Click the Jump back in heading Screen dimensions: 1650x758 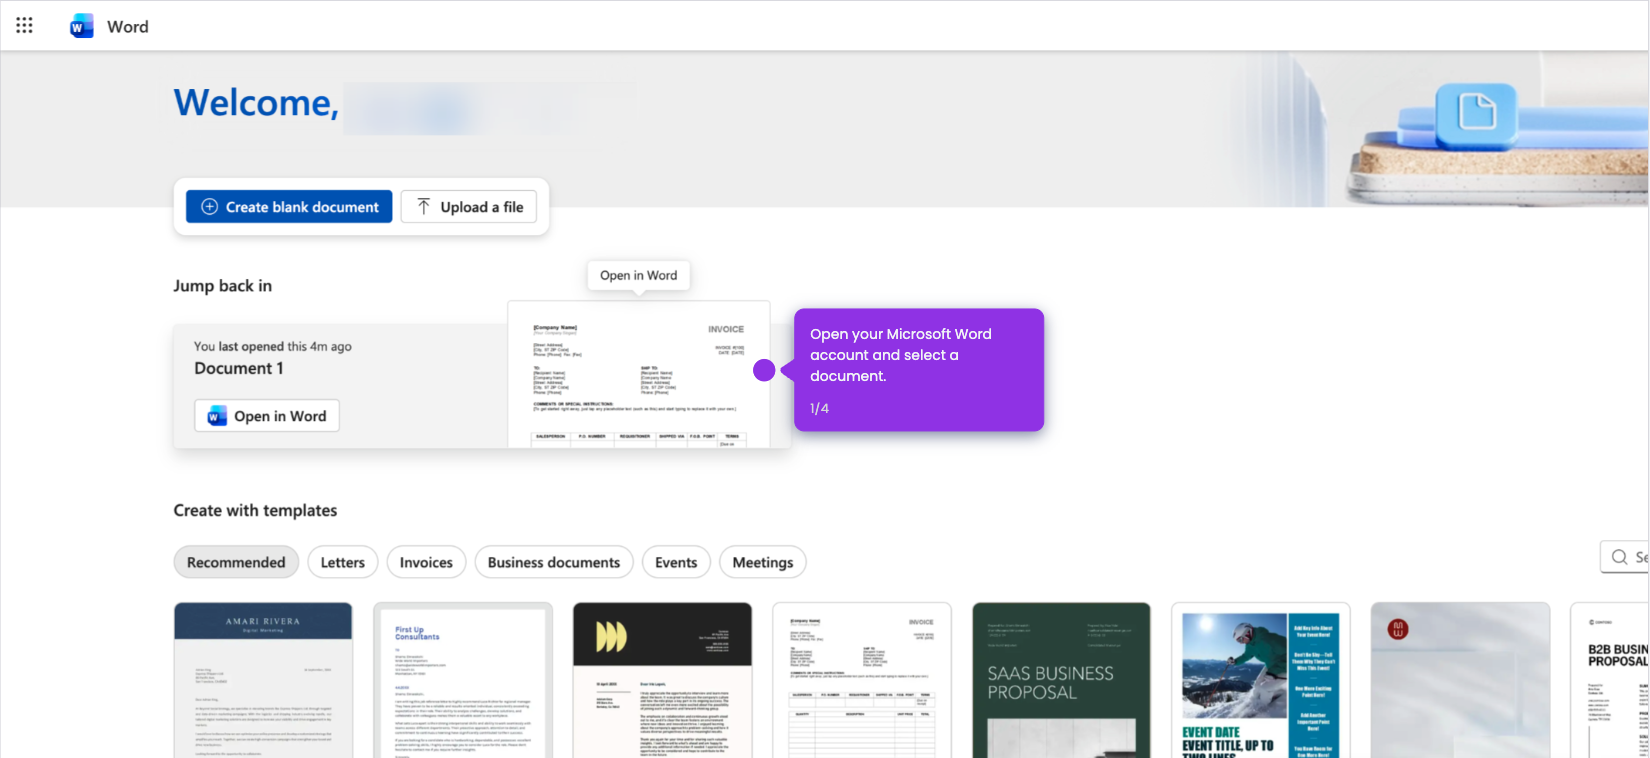click(223, 286)
